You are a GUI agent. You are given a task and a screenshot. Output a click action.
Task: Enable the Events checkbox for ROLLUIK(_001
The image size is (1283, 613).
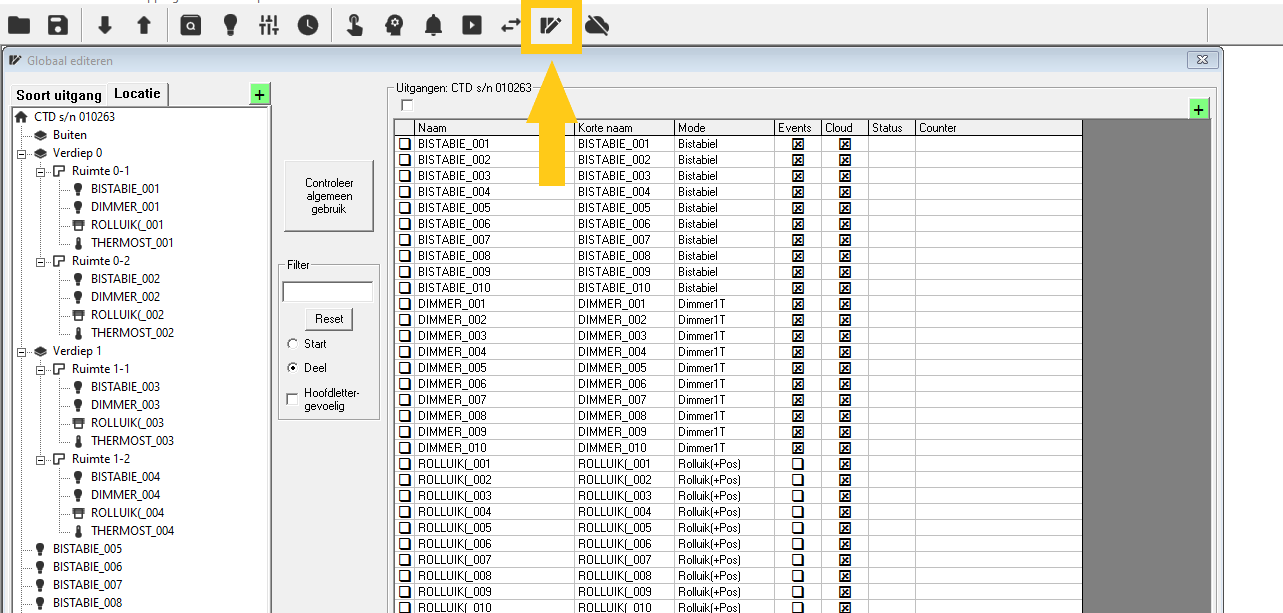798,464
